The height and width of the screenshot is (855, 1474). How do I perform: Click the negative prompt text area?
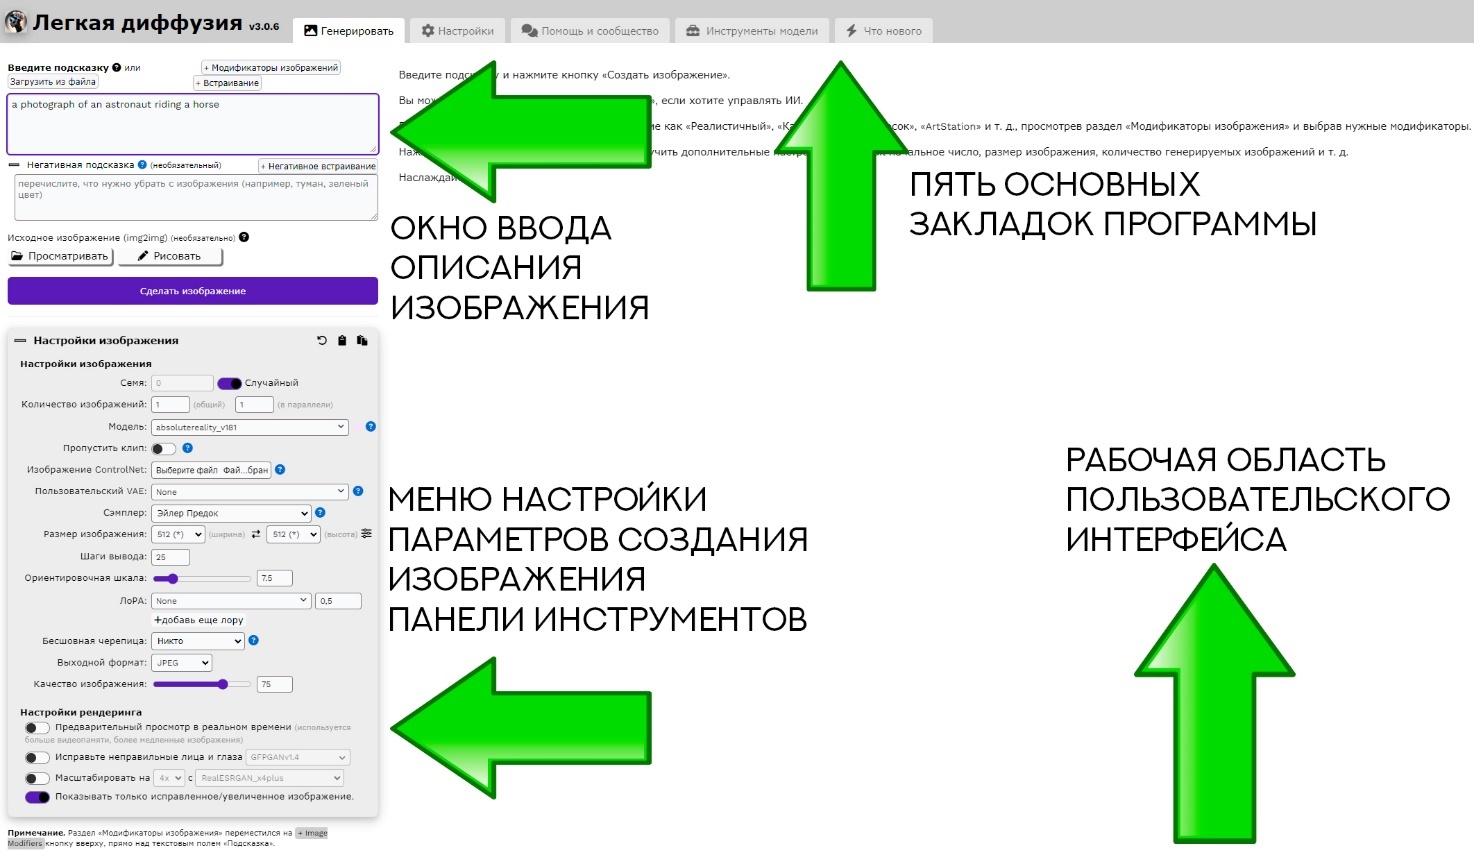coord(196,198)
